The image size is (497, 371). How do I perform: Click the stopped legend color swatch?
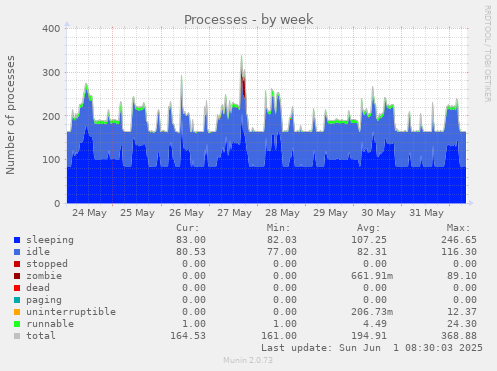click(17, 264)
